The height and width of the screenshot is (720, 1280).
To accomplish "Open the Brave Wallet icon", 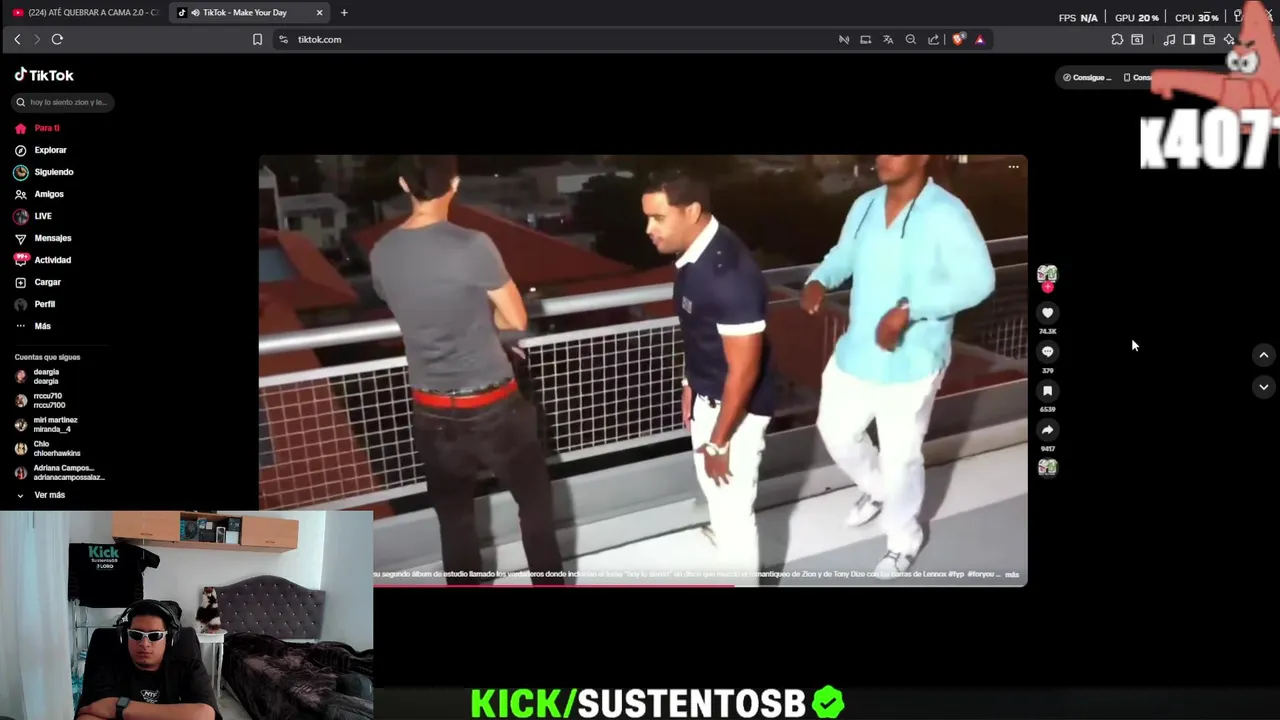I will [1209, 39].
